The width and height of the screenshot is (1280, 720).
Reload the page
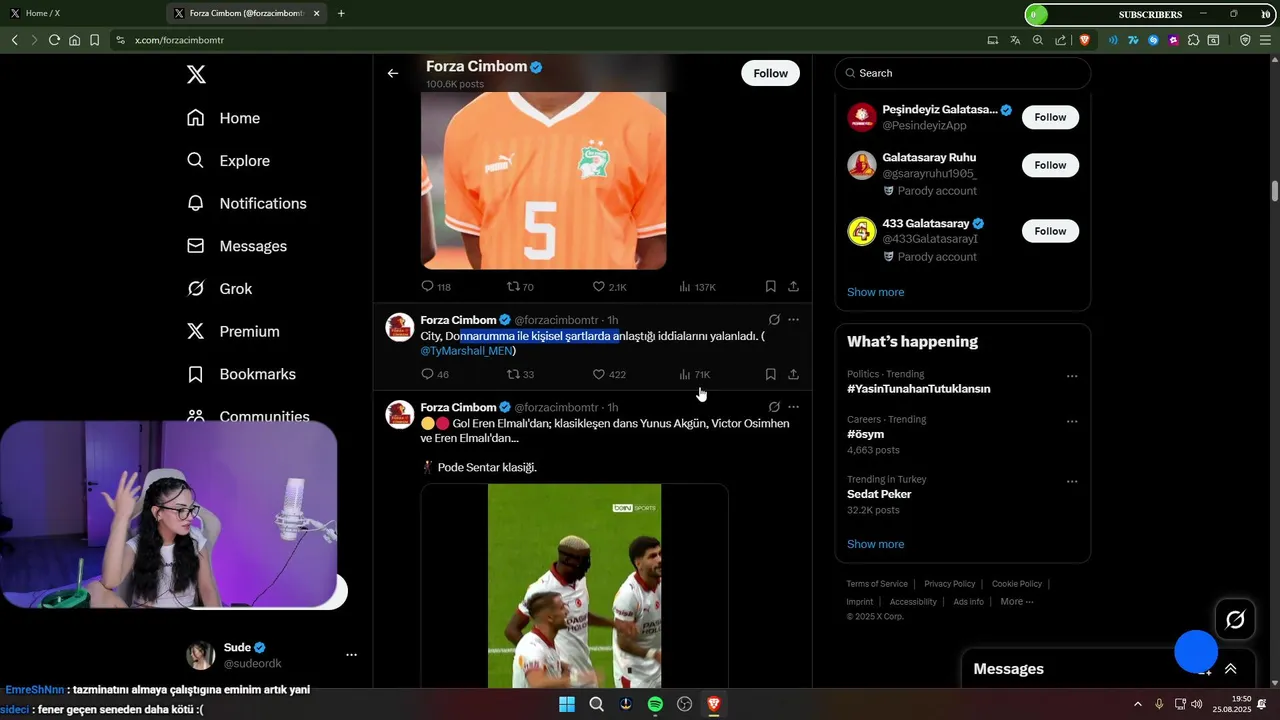[54, 40]
